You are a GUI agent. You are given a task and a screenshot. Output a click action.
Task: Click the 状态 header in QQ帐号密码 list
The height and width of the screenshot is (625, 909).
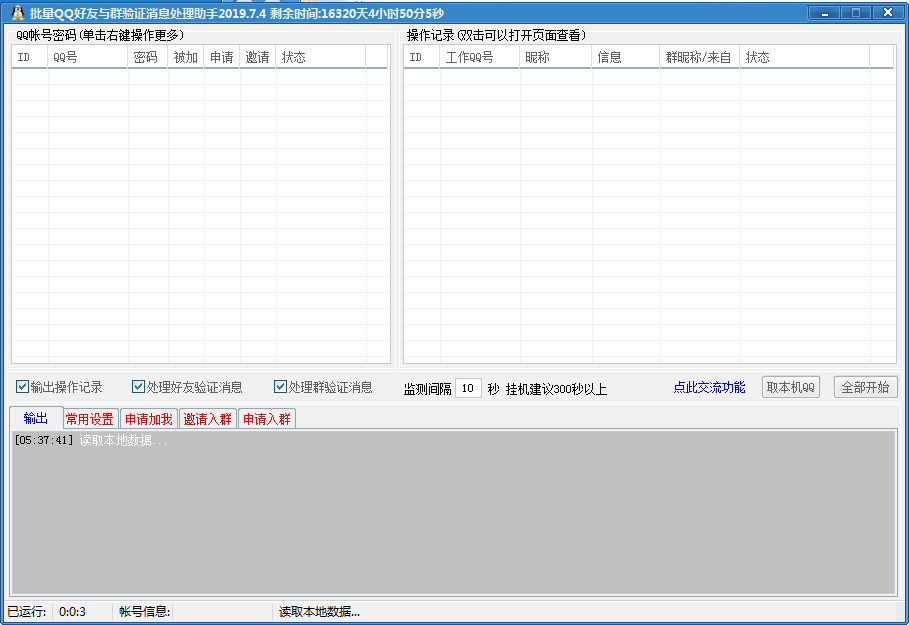(321, 57)
